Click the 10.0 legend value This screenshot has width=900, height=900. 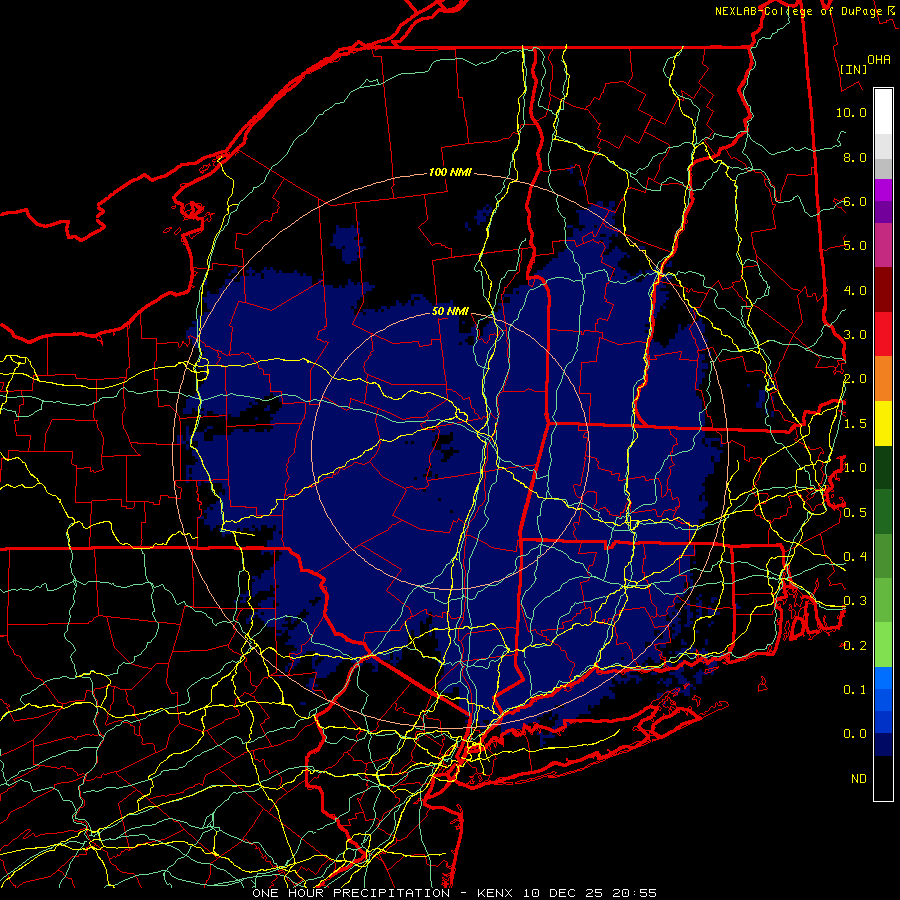(x=851, y=112)
